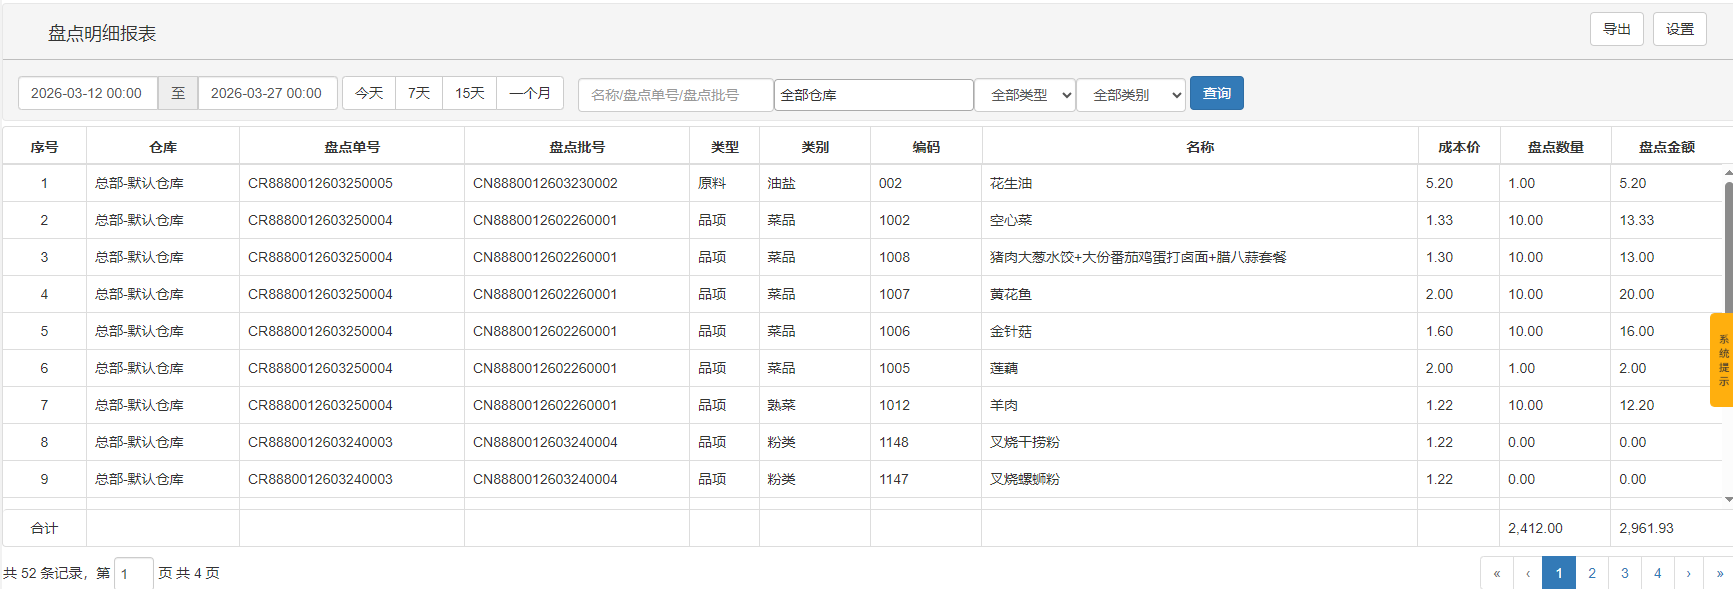This screenshot has height=589, width=1733.
Task: Go to first page using double-arrow icon
Action: (1496, 573)
